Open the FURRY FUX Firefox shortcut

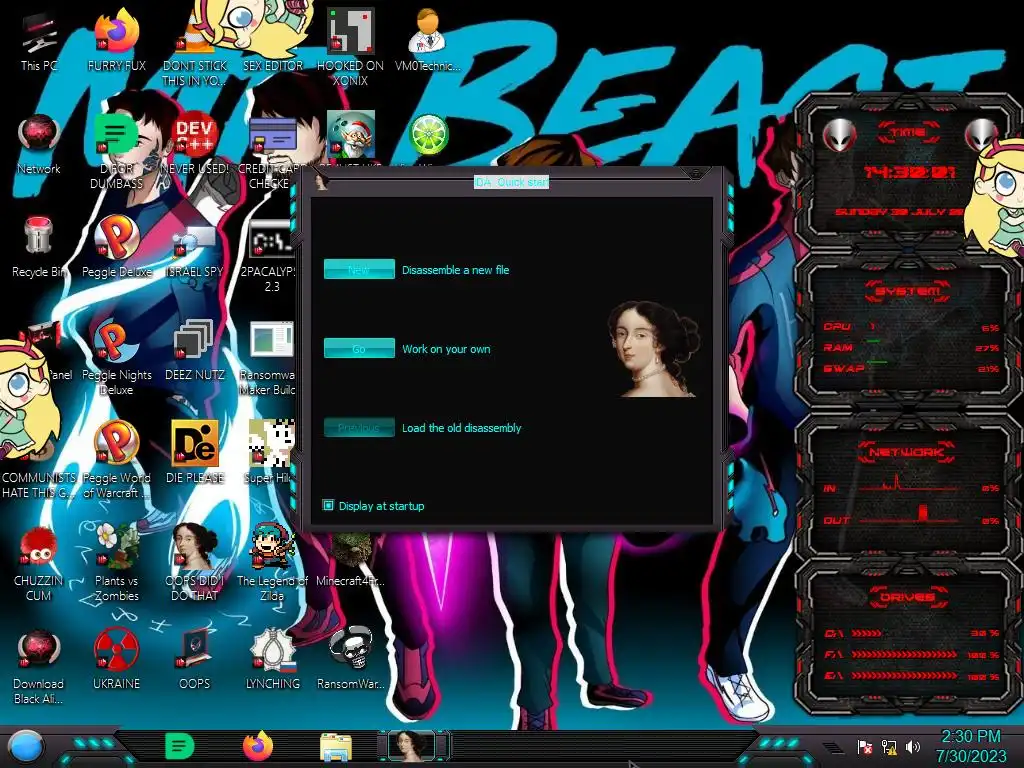pyautogui.click(x=116, y=41)
